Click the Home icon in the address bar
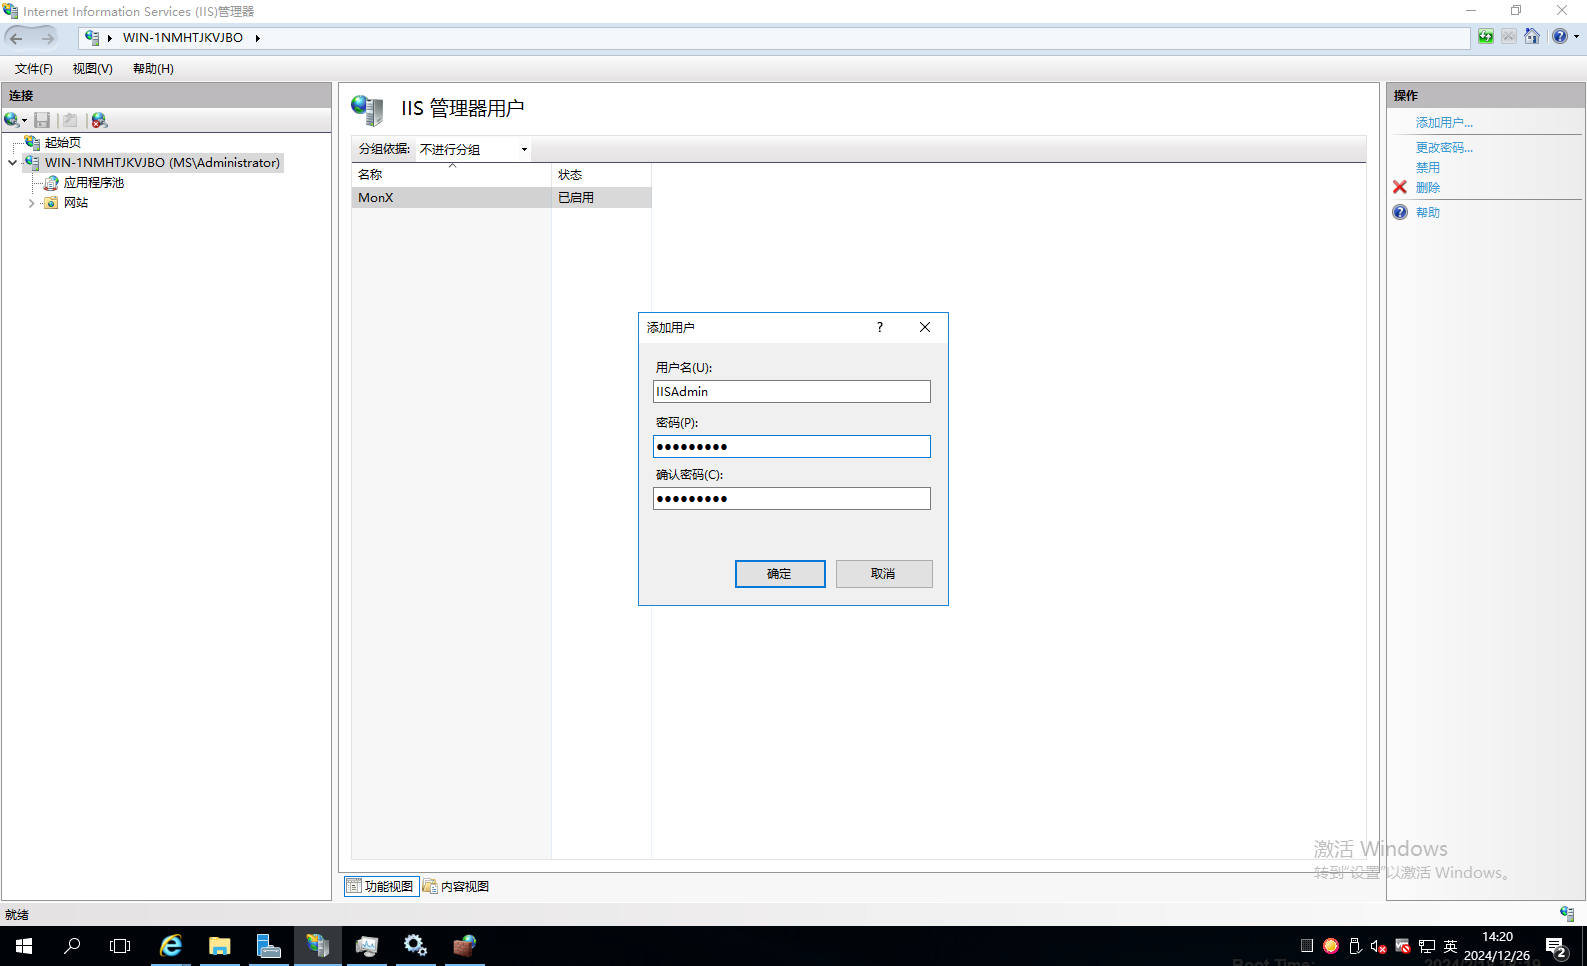 (1532, 37)
